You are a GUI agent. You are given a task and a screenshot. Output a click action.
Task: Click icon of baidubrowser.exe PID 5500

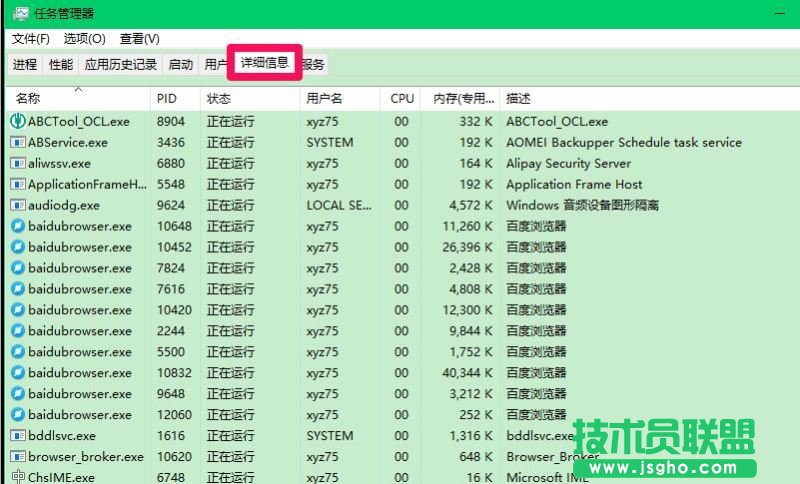(x=18, y=351)
